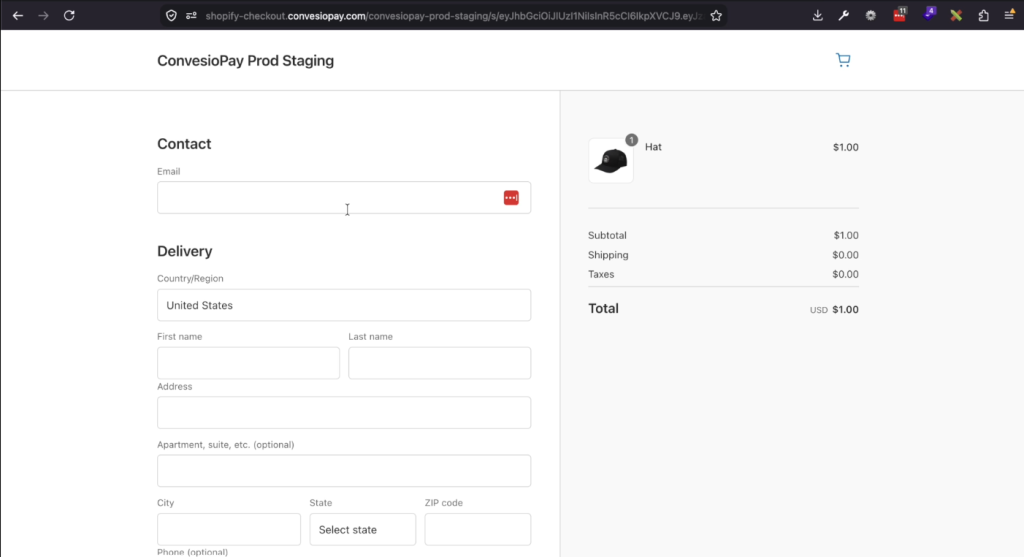Click the First name field
This screenshot has height=557, width=1024.
point(248,363)
